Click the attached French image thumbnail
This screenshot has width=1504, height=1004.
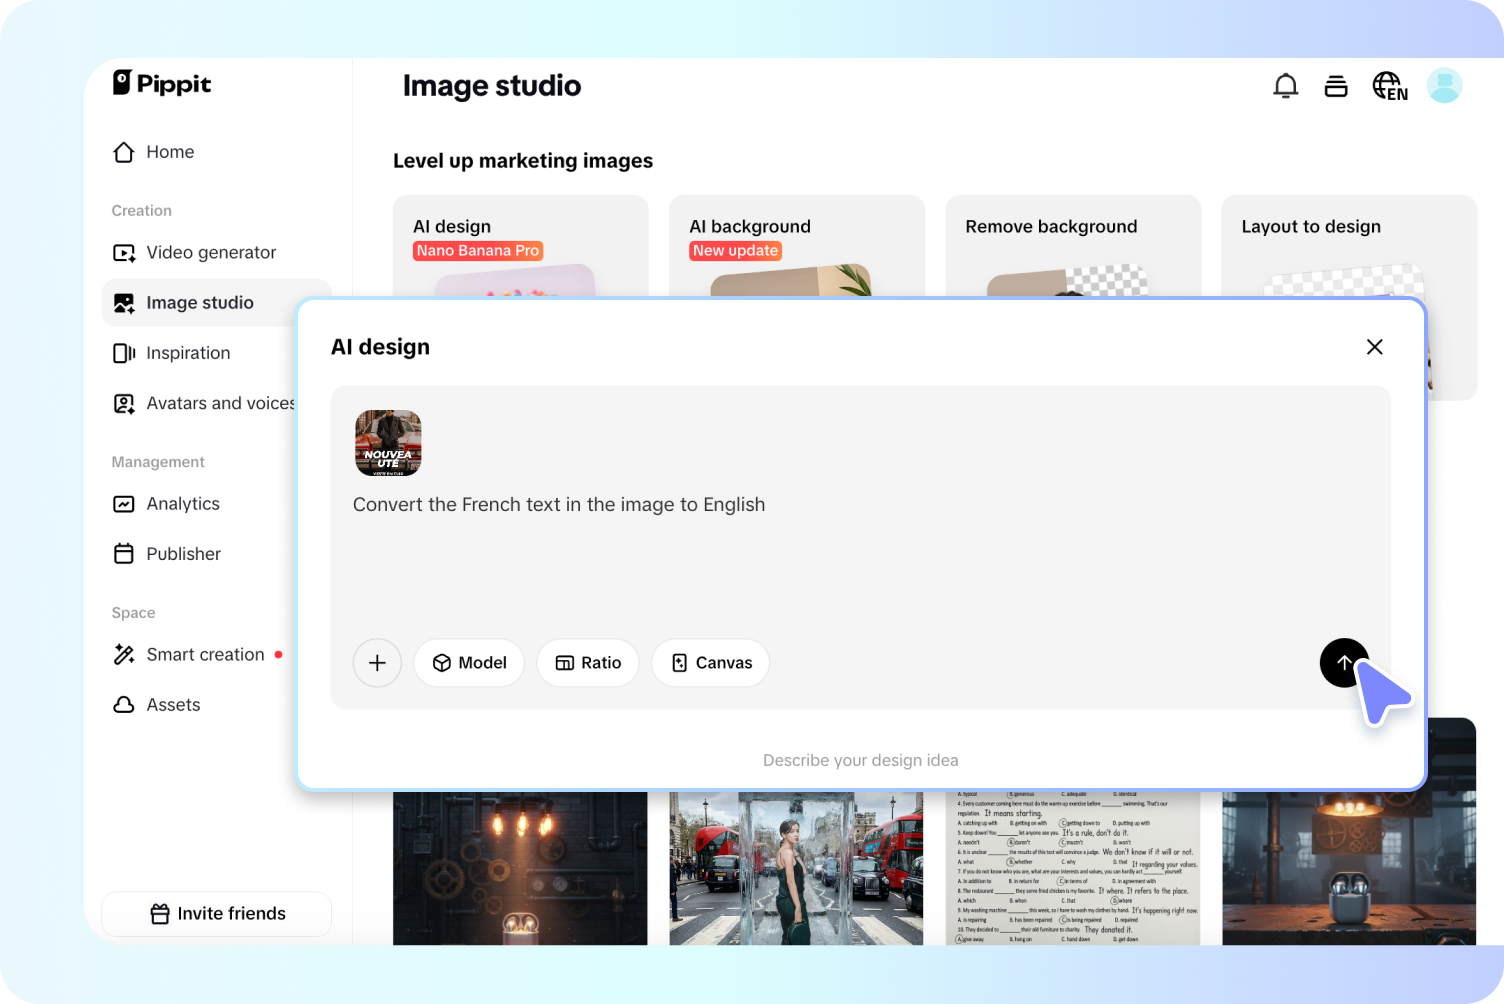point(388,443)
